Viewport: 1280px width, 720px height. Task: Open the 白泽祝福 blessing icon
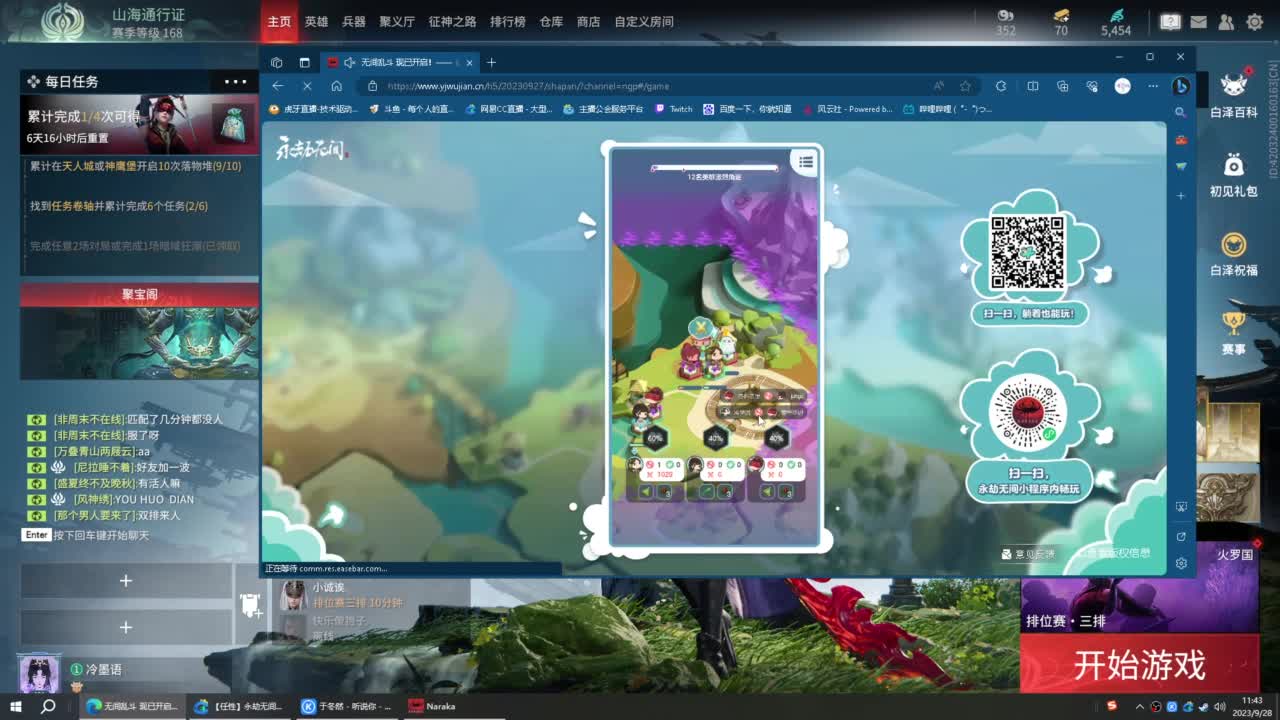(1234, 254)
